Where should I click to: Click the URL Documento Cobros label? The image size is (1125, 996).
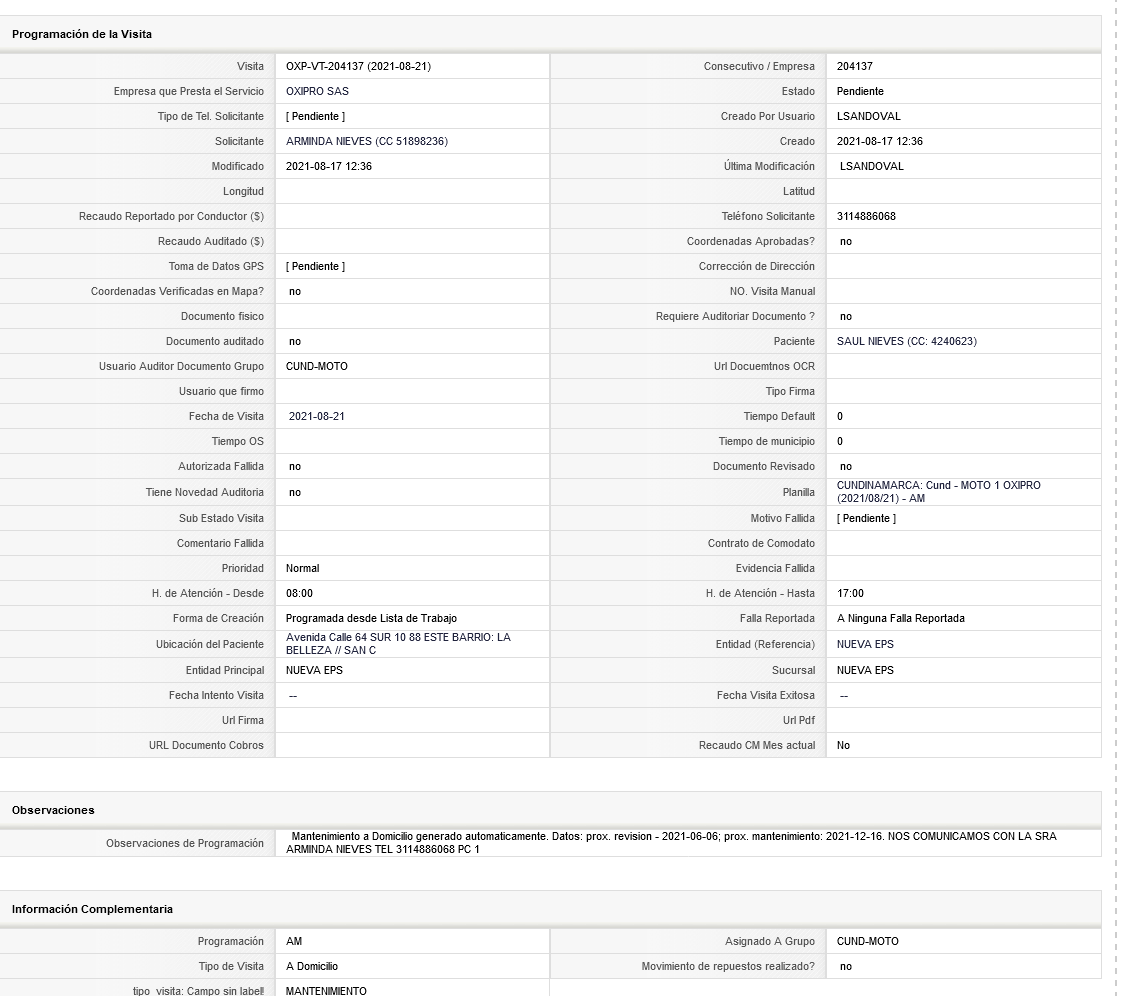point(206,746)
